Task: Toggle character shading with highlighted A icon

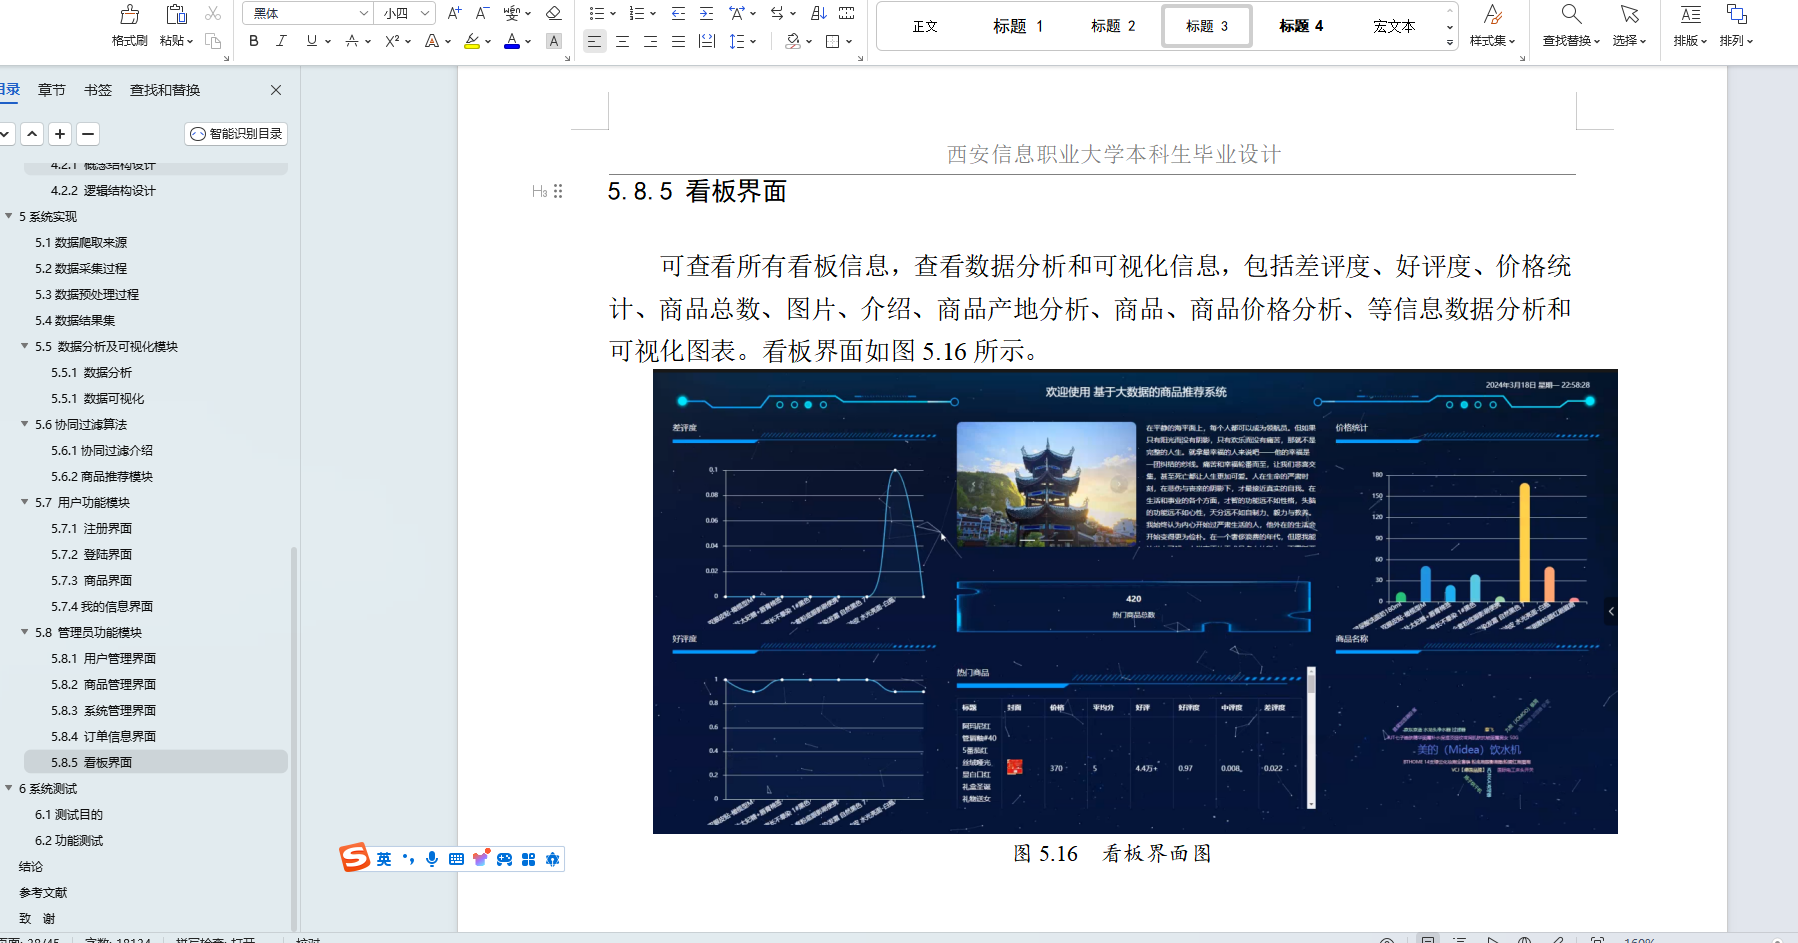Action: pos(554,41)
